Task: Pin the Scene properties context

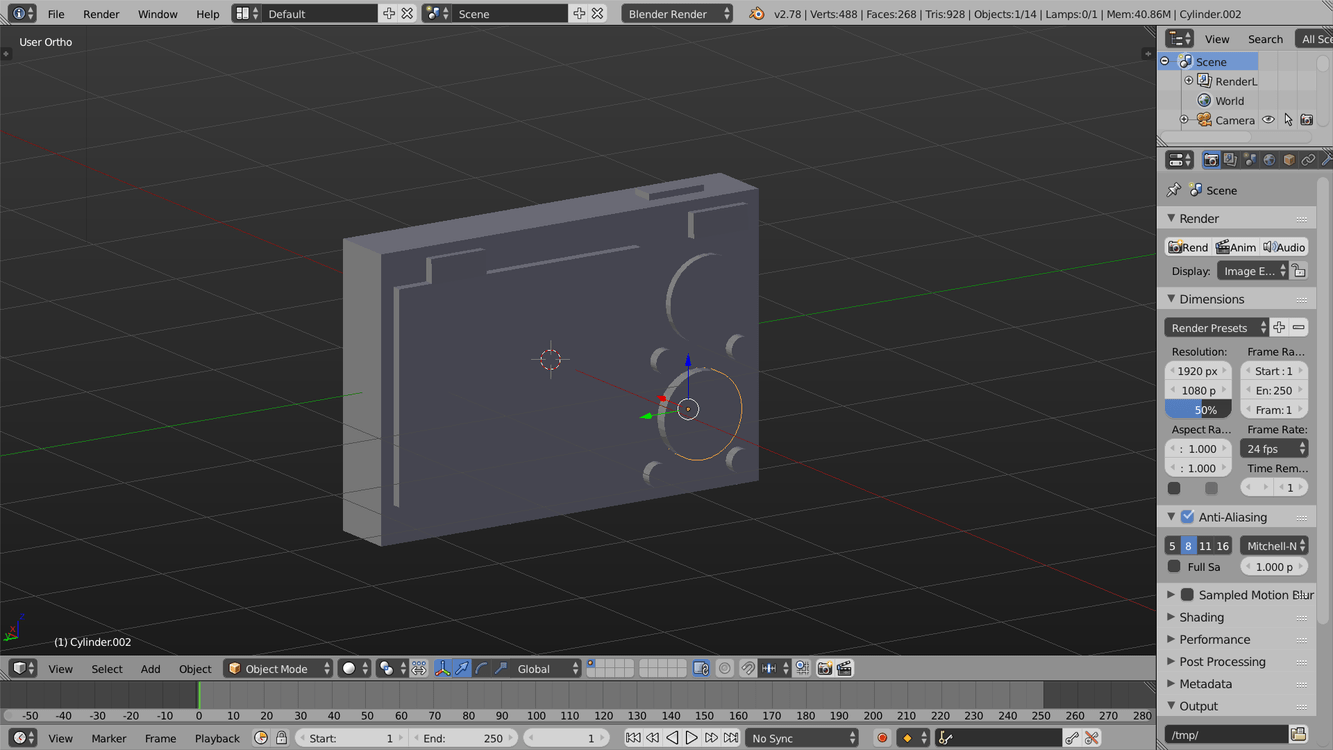Action: click(1174, 190)
